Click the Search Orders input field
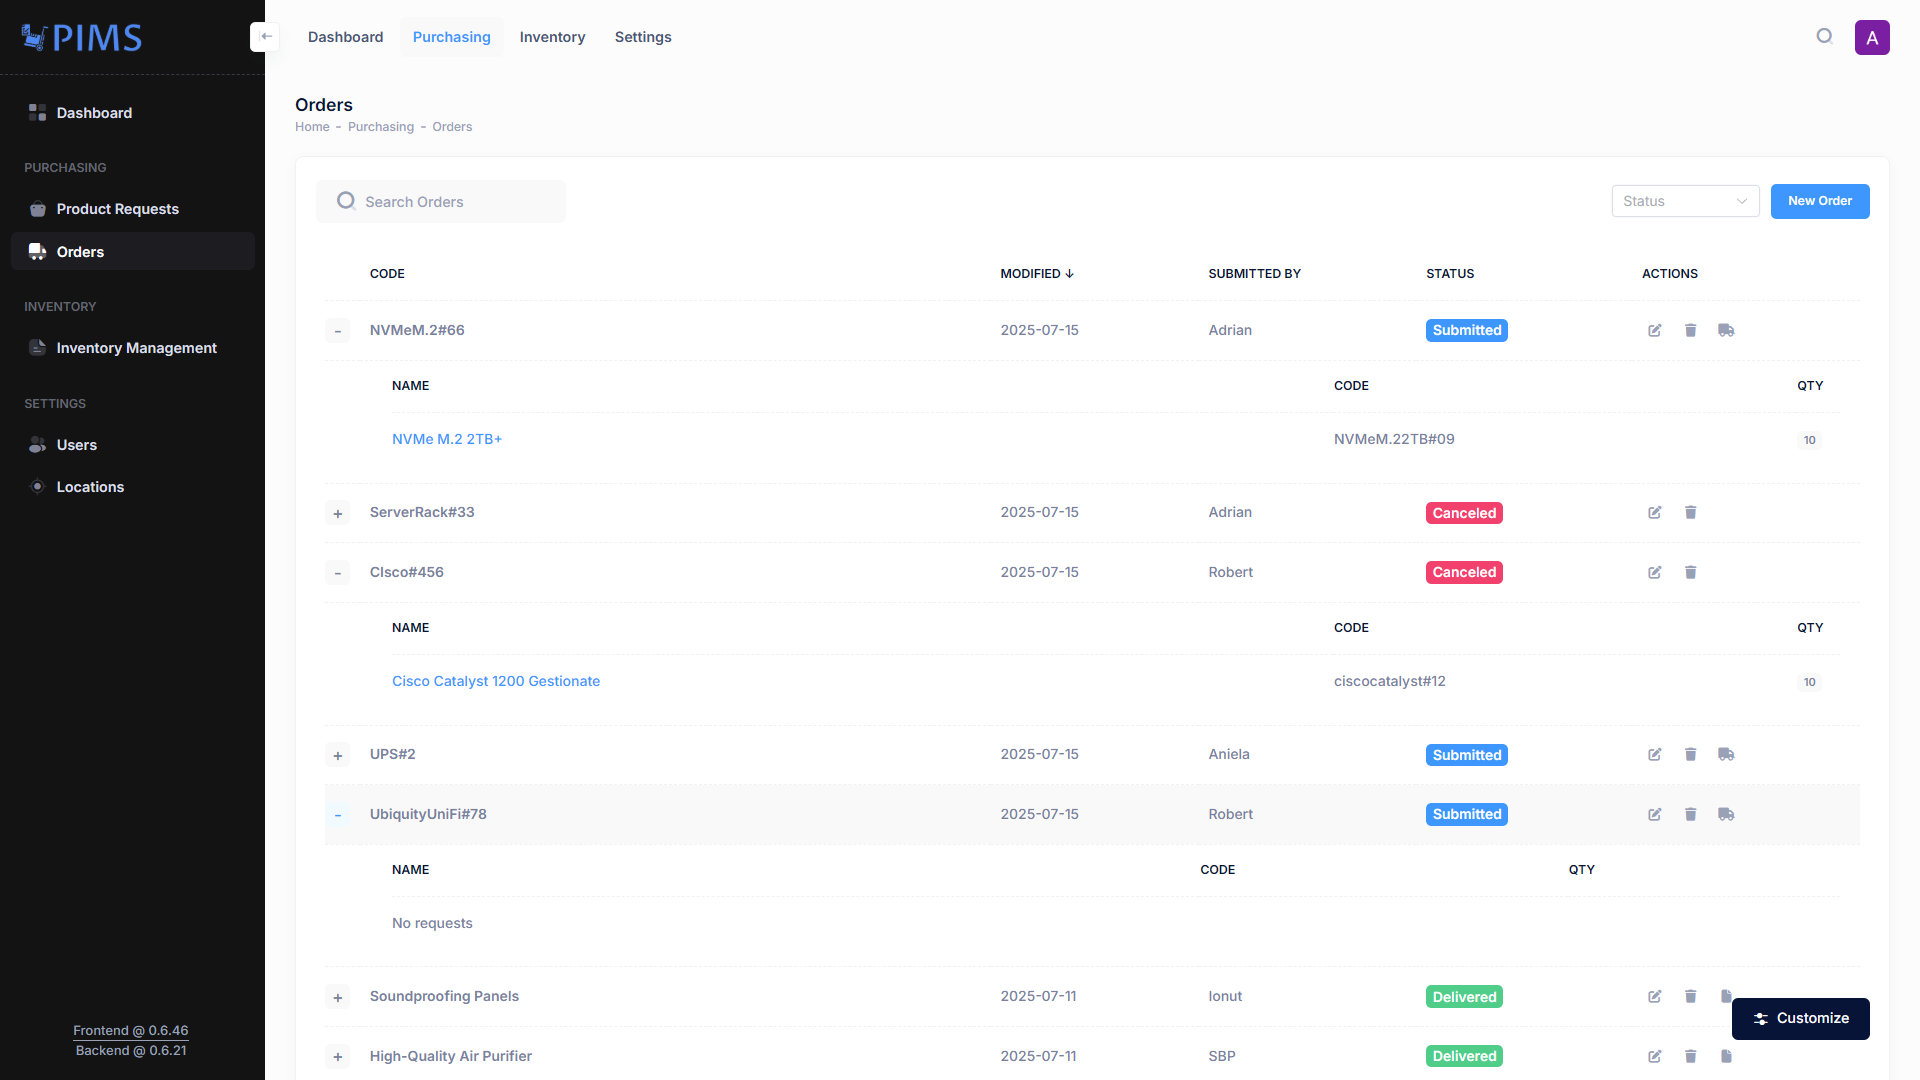The image size is (1920, 1080). [450, 202]
